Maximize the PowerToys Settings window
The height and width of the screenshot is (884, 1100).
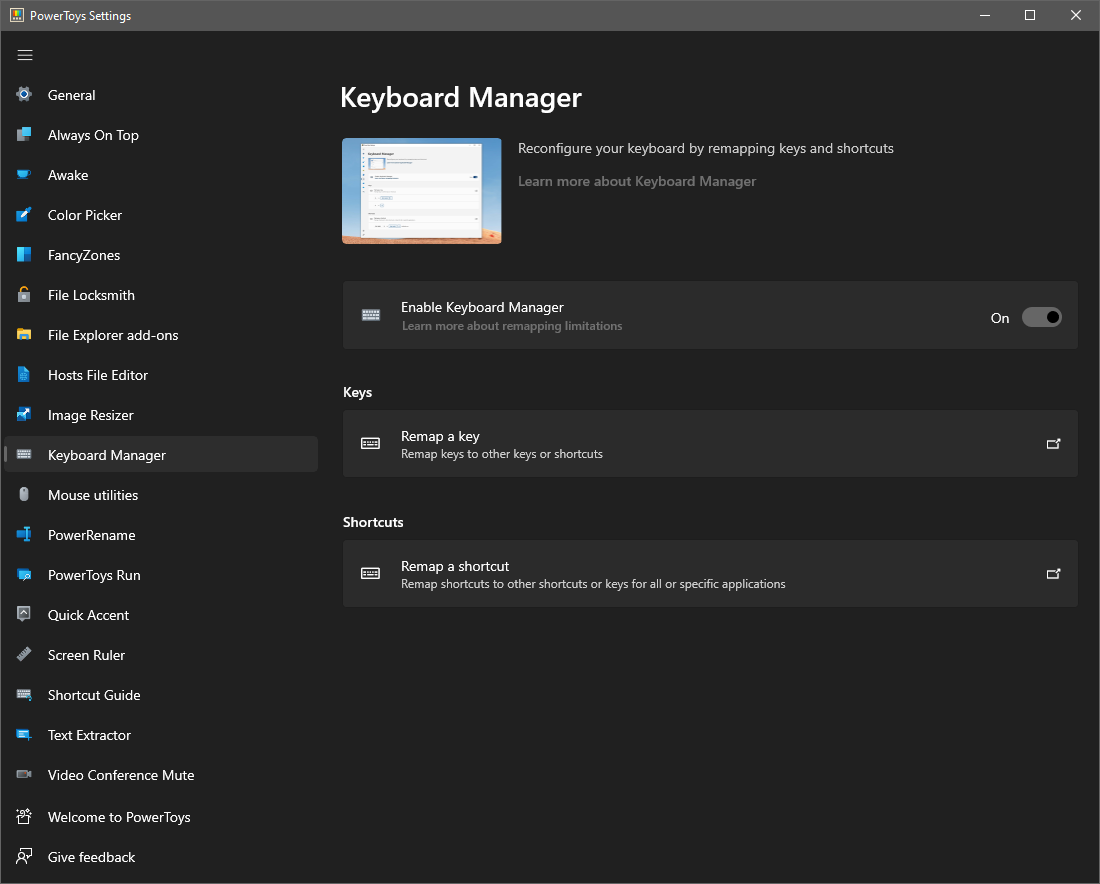pos(1030,15)
